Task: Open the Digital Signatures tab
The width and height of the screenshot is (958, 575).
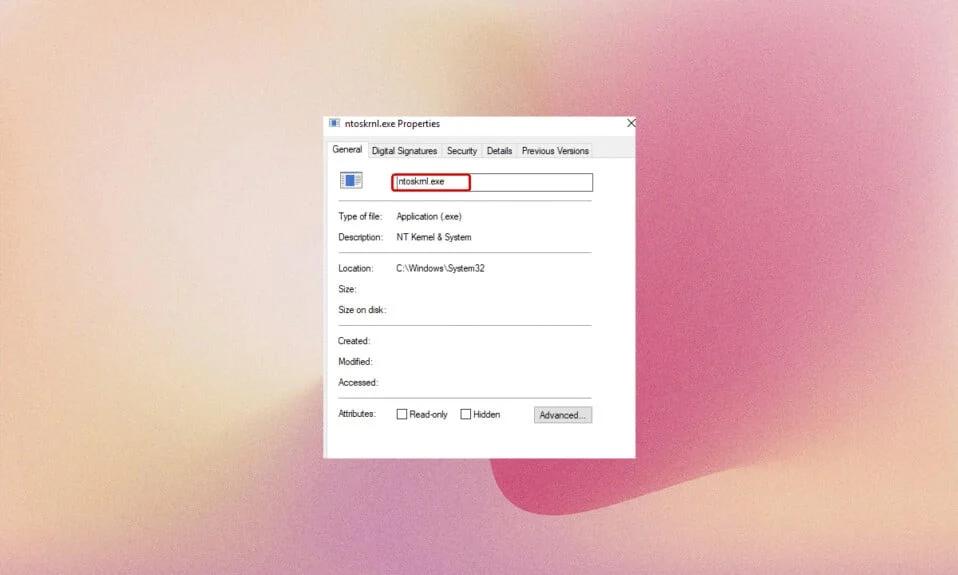Action: pos(404,151)
